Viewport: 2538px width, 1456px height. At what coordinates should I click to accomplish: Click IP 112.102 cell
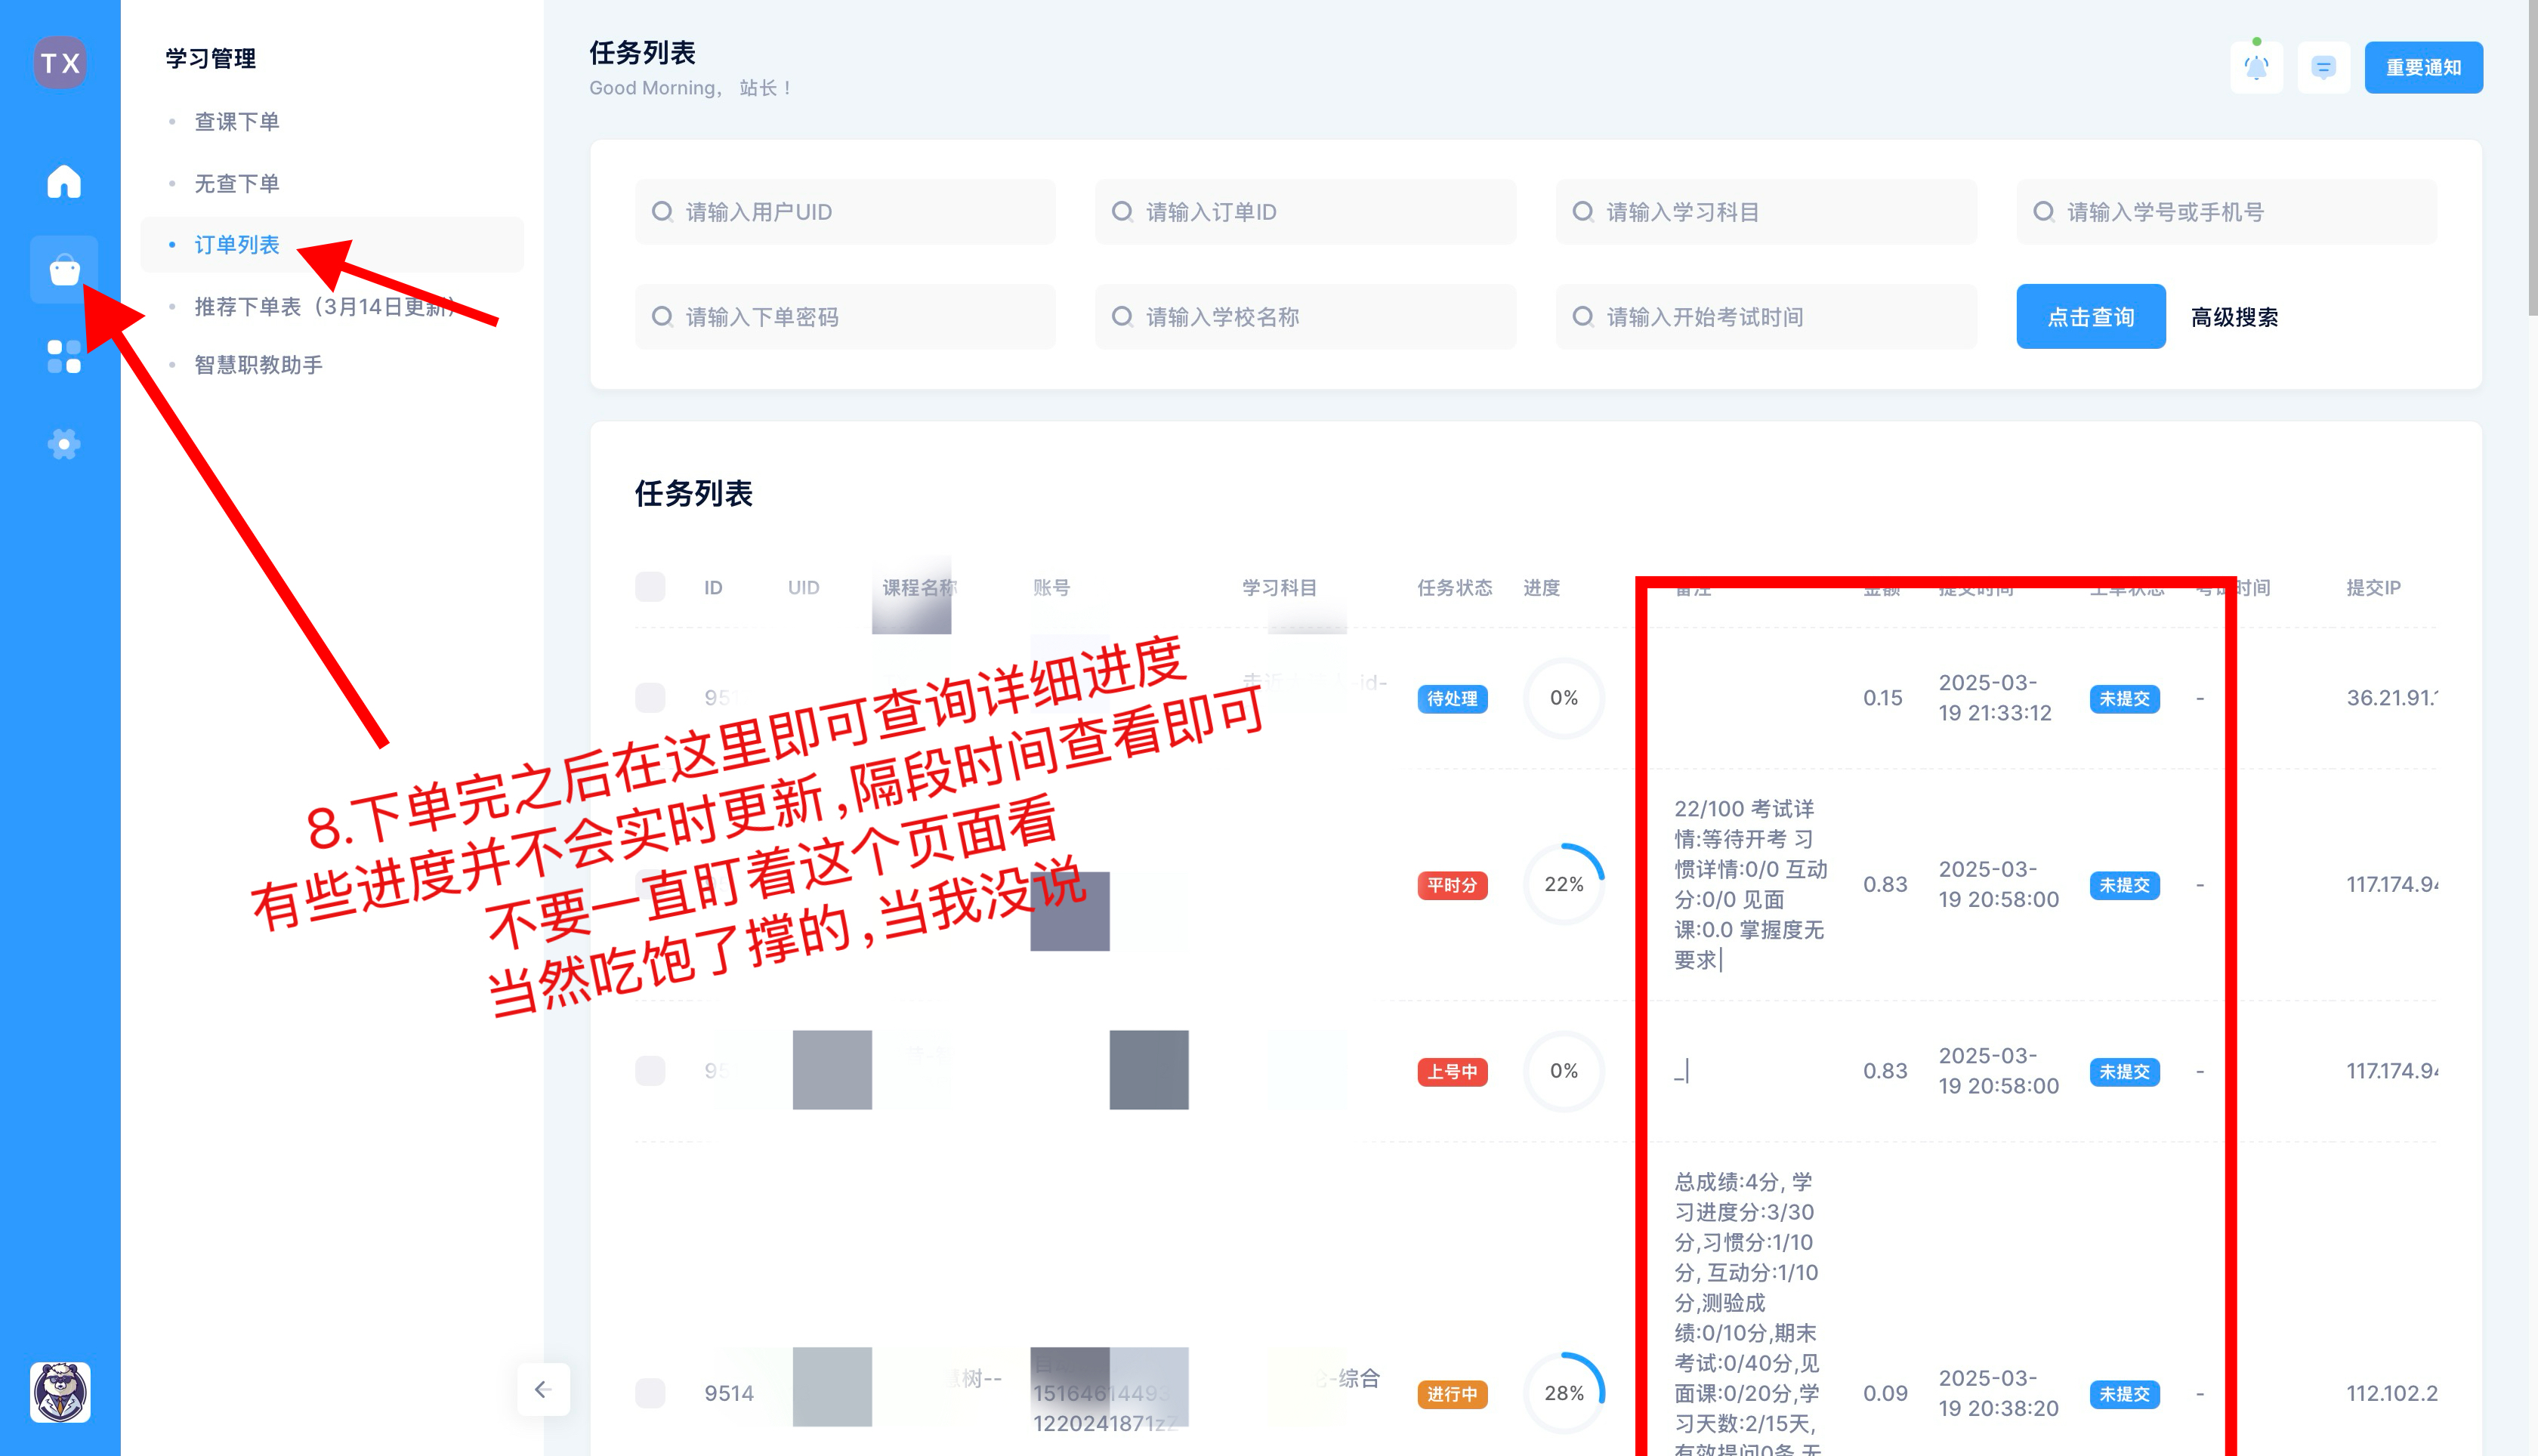pyautogui.click(x=2391, y=1393)
